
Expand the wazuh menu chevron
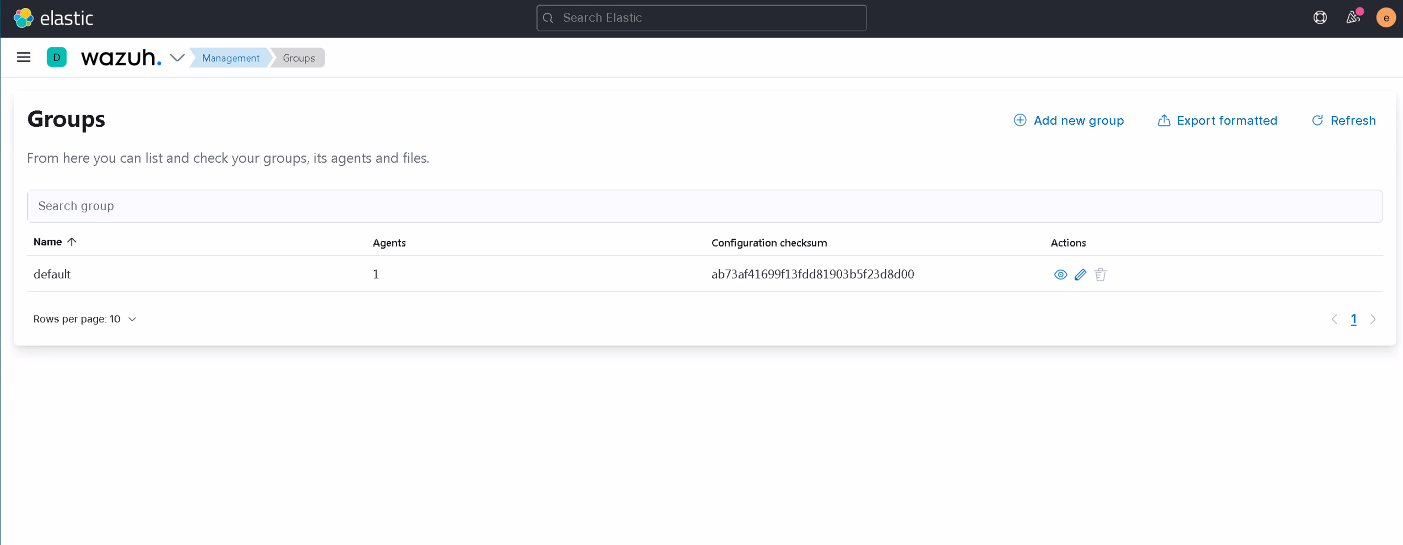(177, 58)
